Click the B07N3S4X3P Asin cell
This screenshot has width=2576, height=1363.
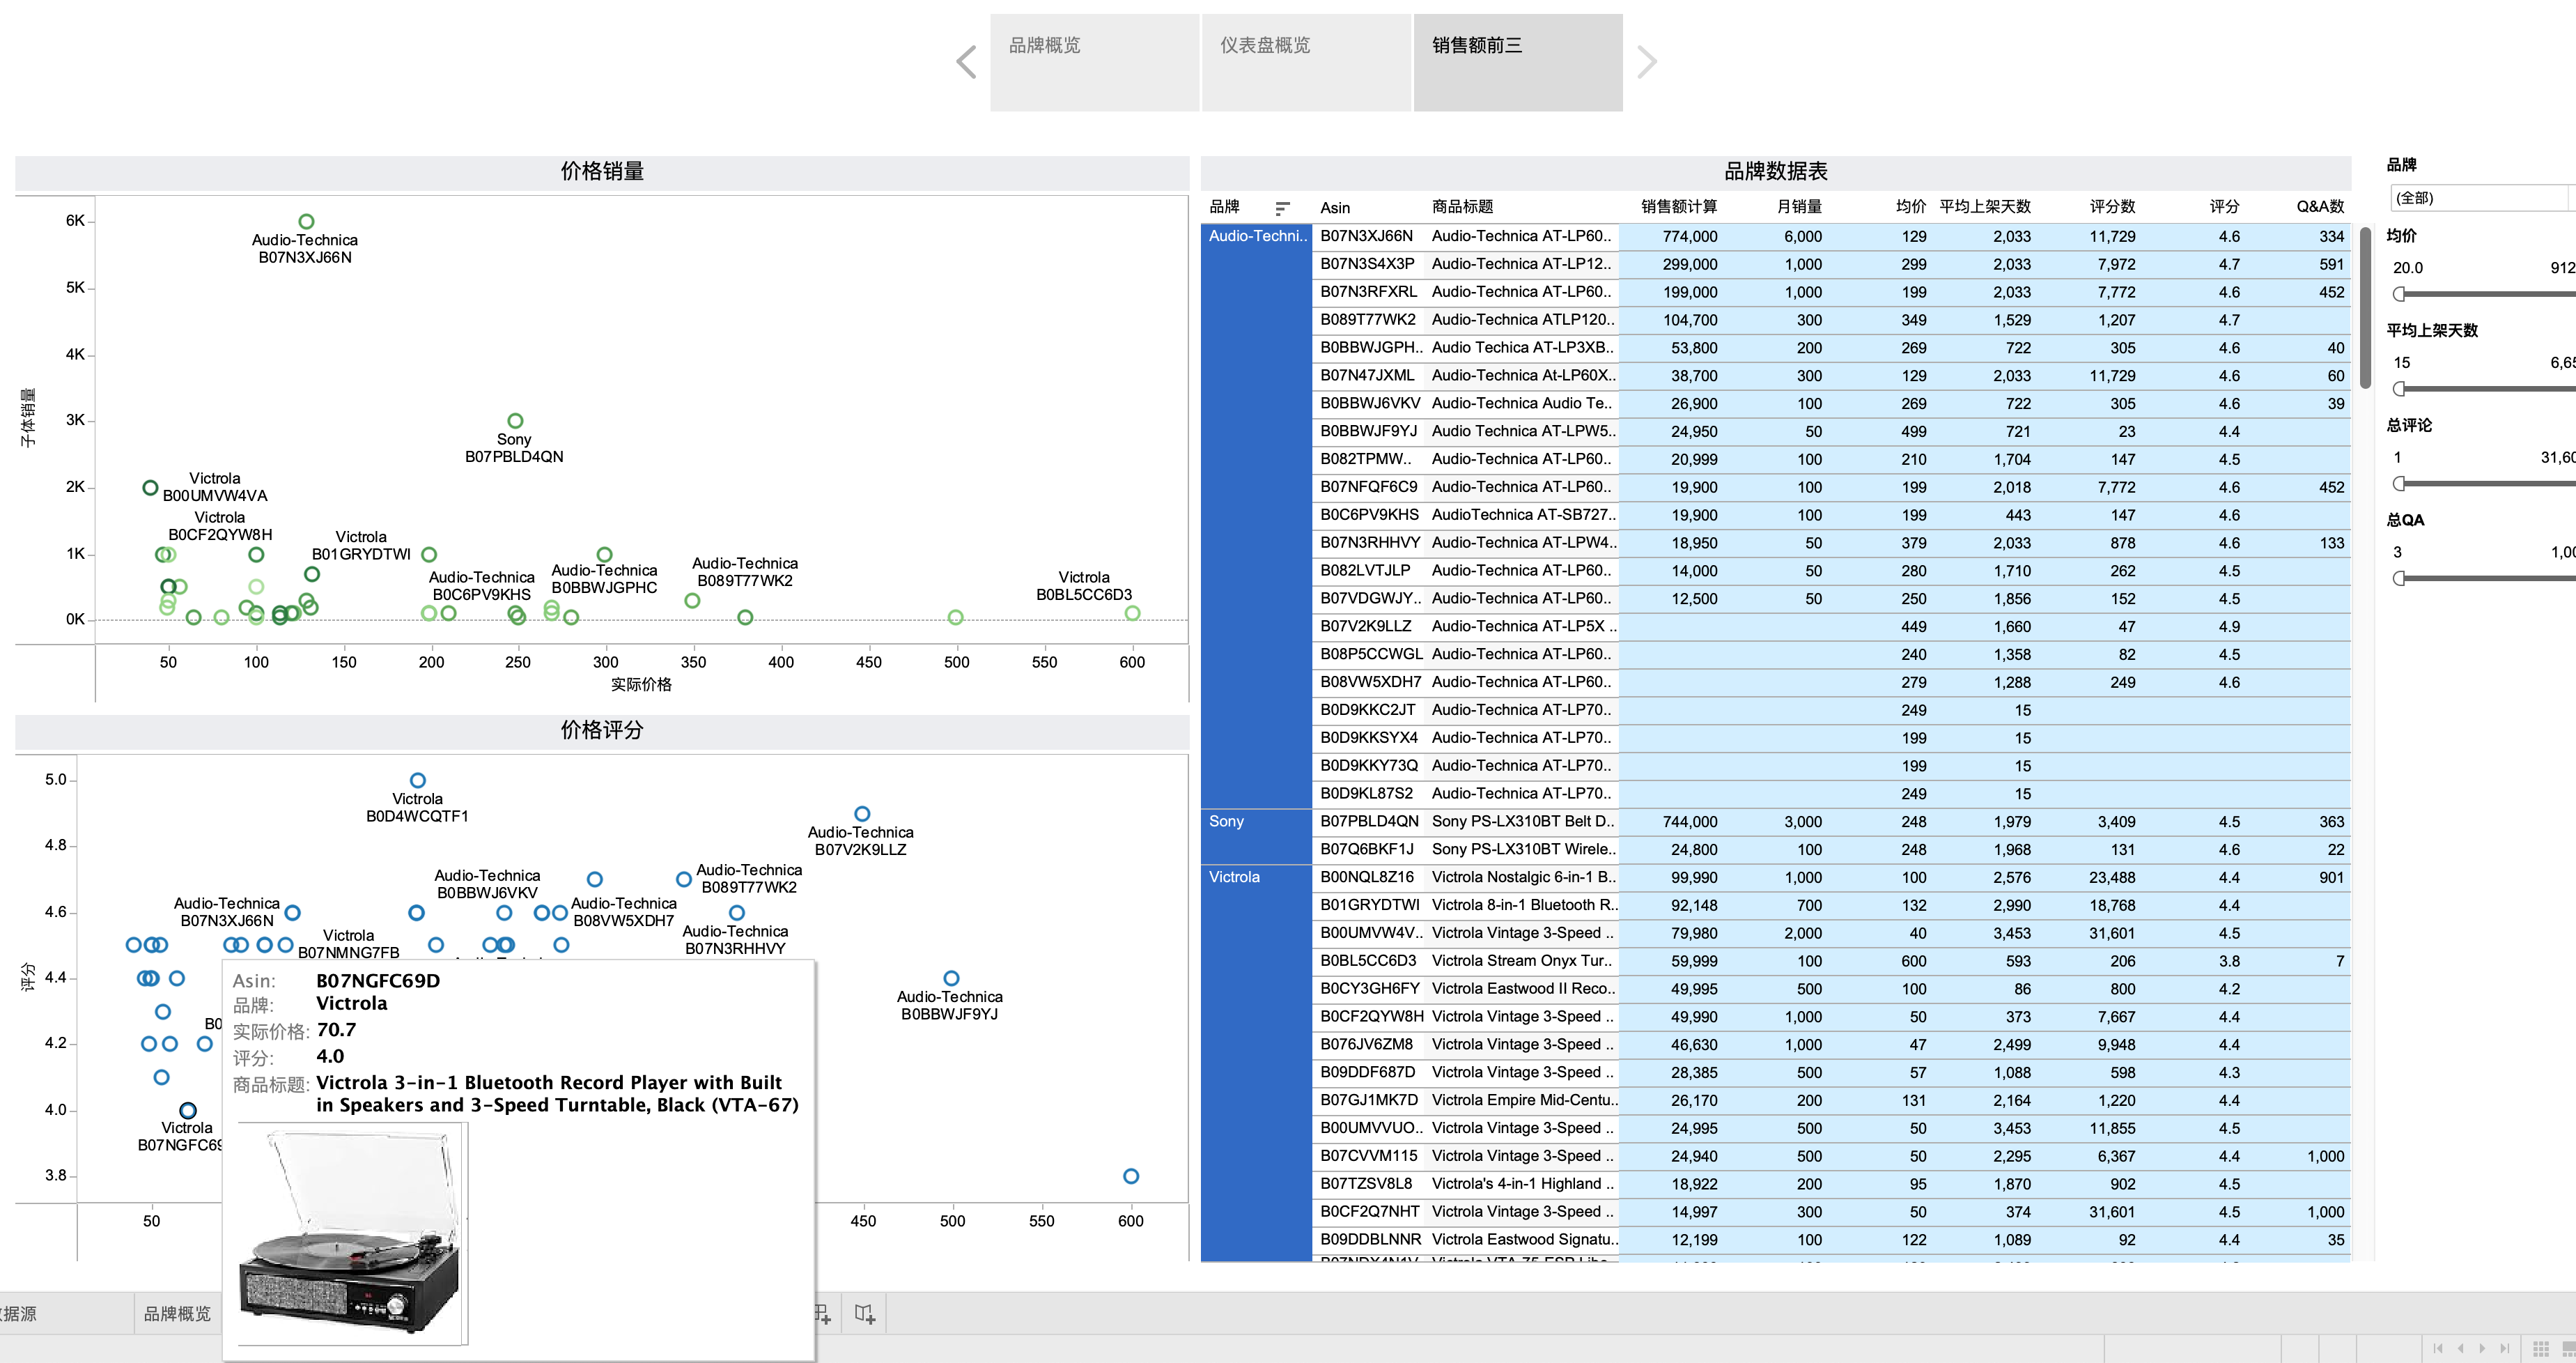coord(1367,264)
